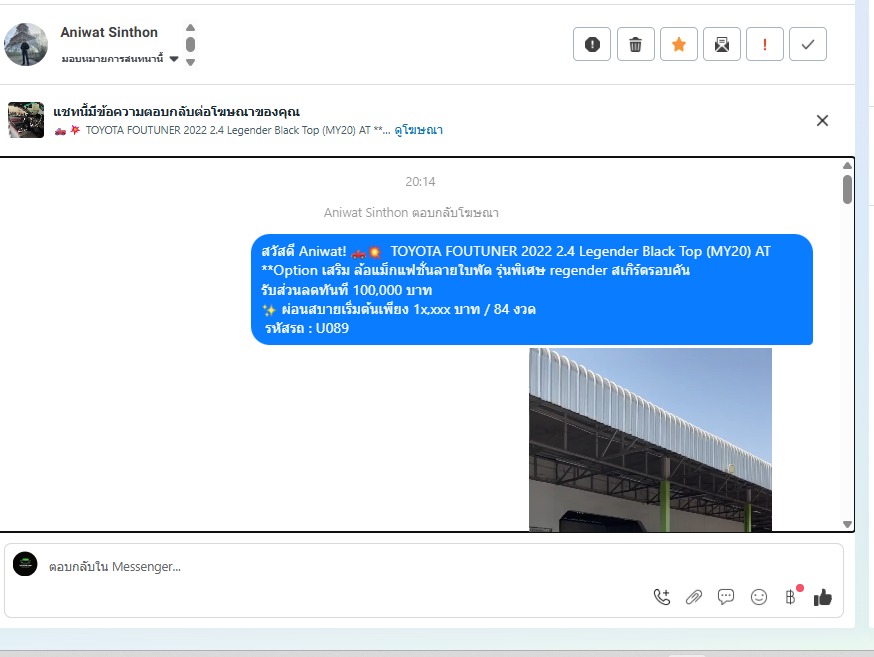
Task: Attach a file with paperclip icon
Action: click(694, 597)
